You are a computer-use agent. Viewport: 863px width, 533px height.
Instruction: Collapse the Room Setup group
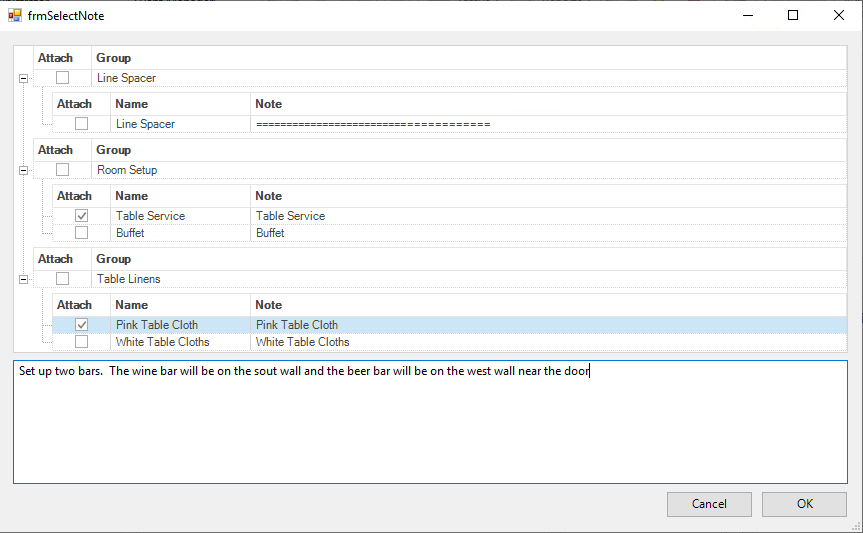pyautogui.click(x=23, y=170)
